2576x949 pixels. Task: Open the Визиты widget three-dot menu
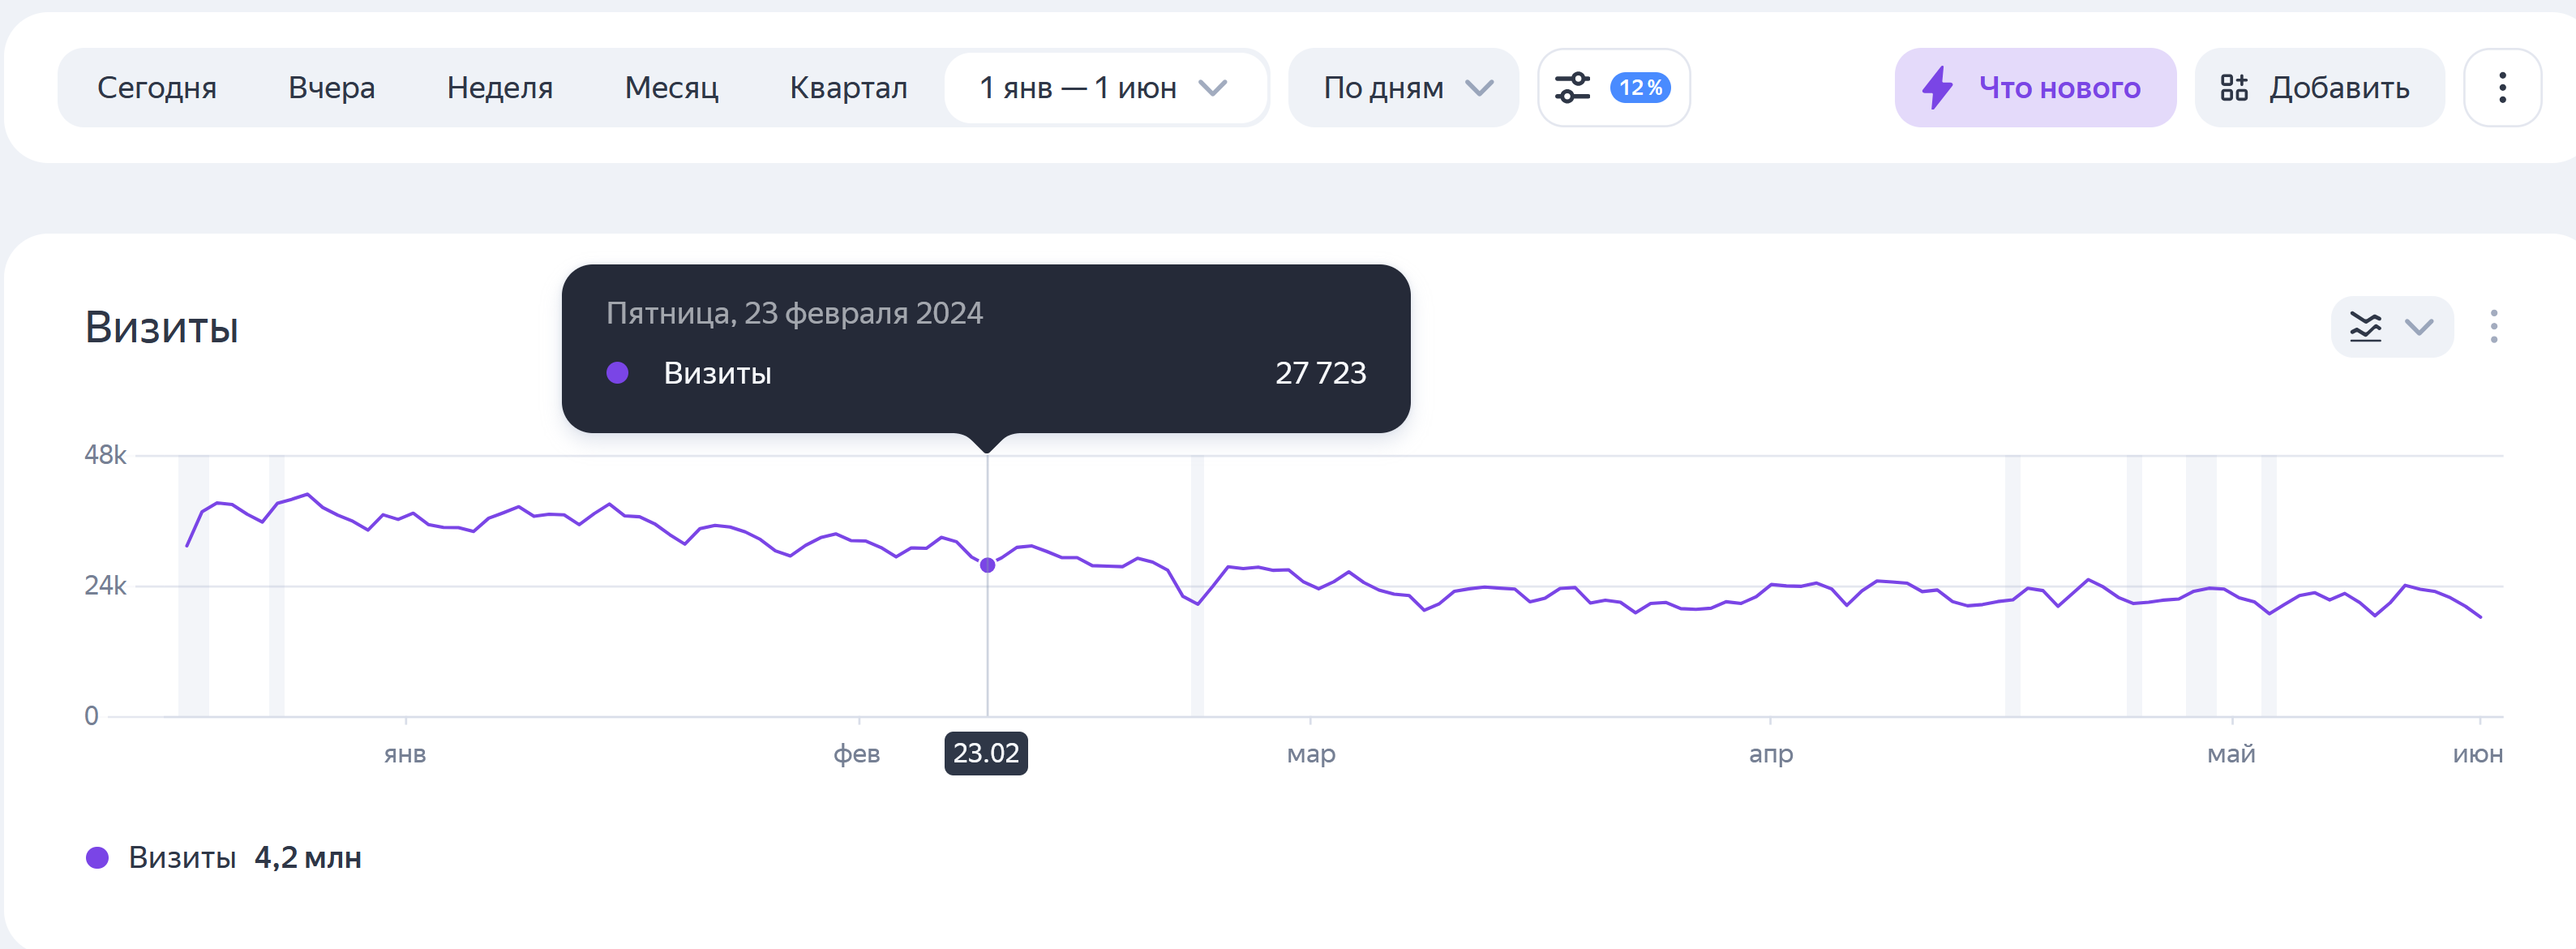[x=2493, y=327]
